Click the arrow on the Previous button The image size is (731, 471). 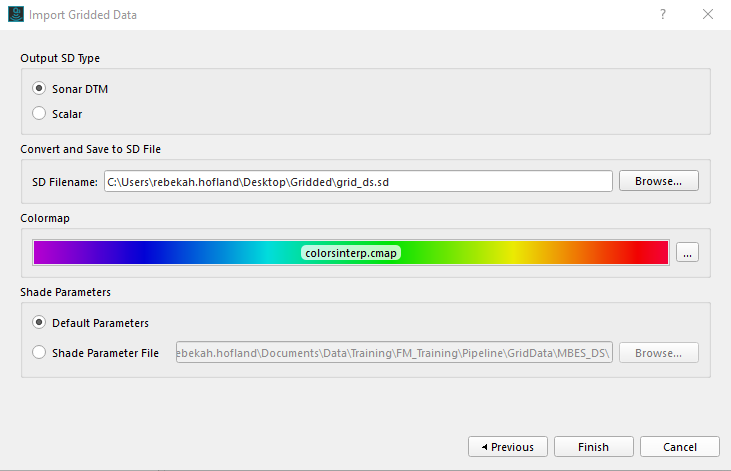[484, 447]
